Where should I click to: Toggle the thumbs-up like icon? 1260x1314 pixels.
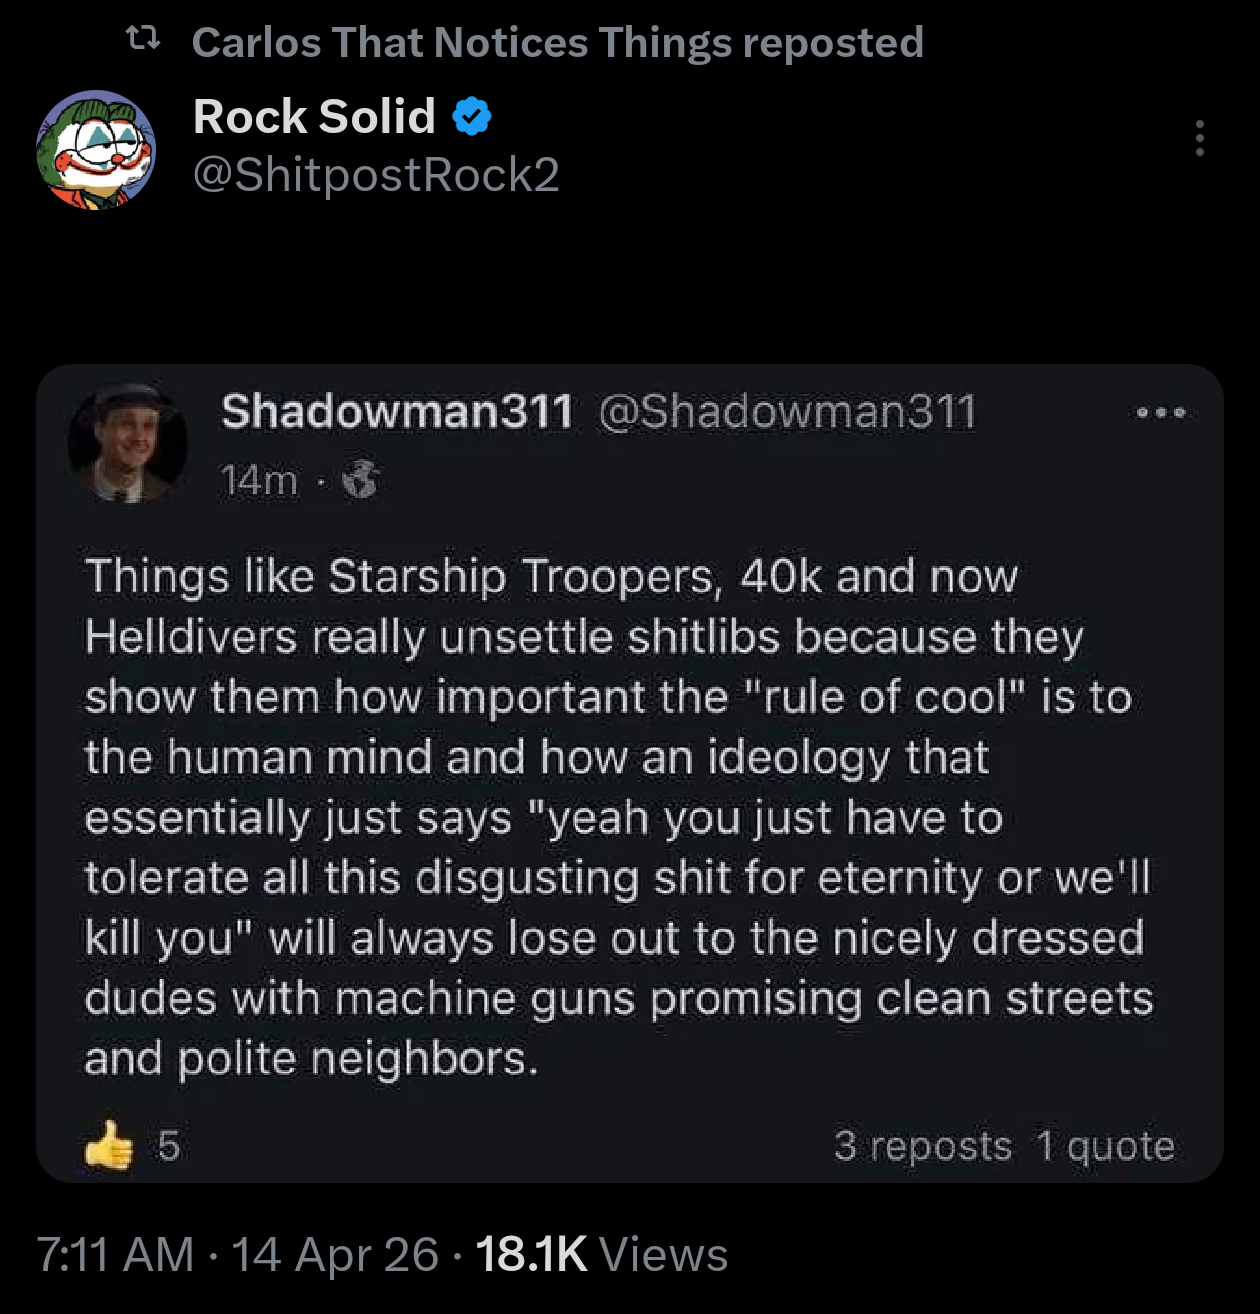pos(109,1145)
